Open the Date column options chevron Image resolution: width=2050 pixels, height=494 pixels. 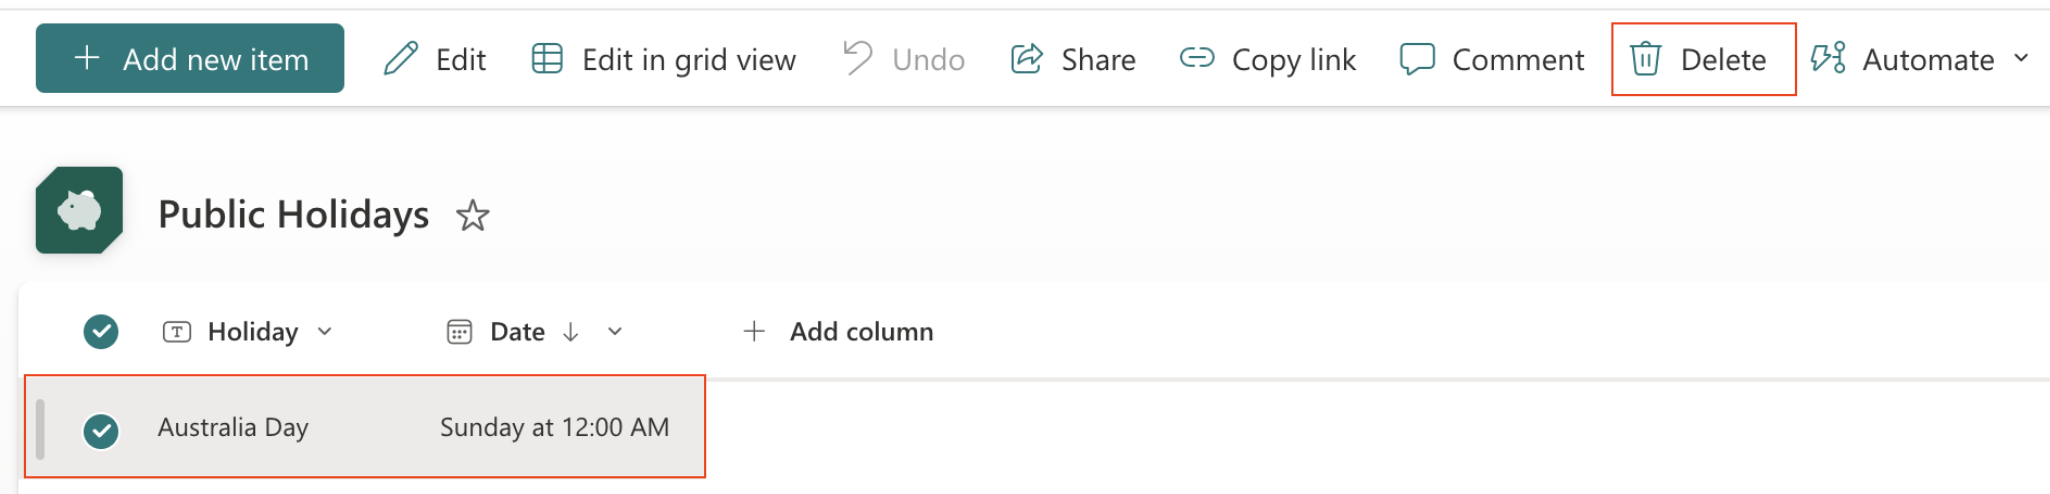(x=615, y=332)
